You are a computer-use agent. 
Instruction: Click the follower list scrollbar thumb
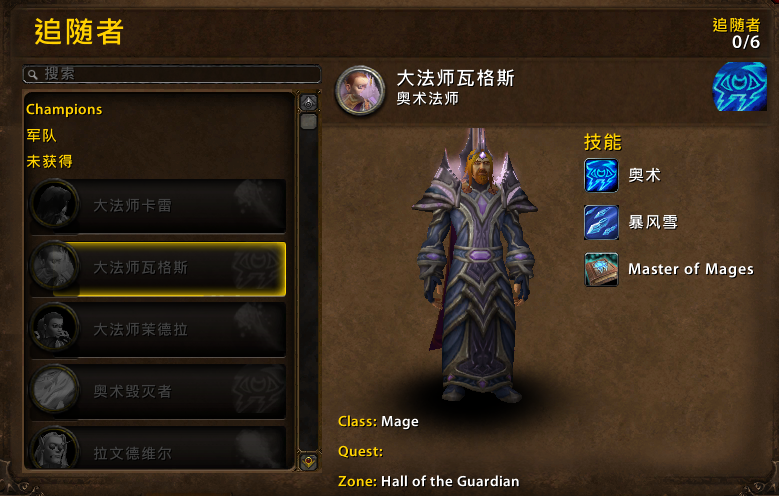pyautogui.click(x=309, y=121)
